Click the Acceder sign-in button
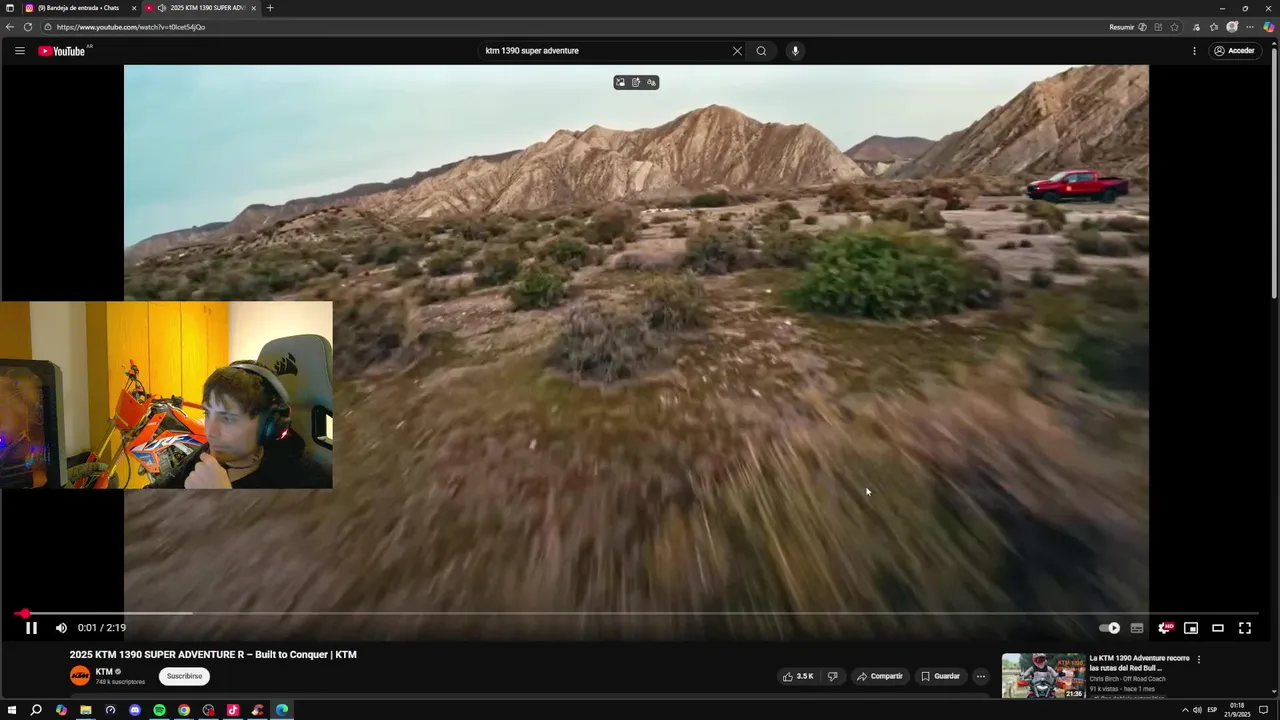 pyautogui.click(x=1234, y=51)
